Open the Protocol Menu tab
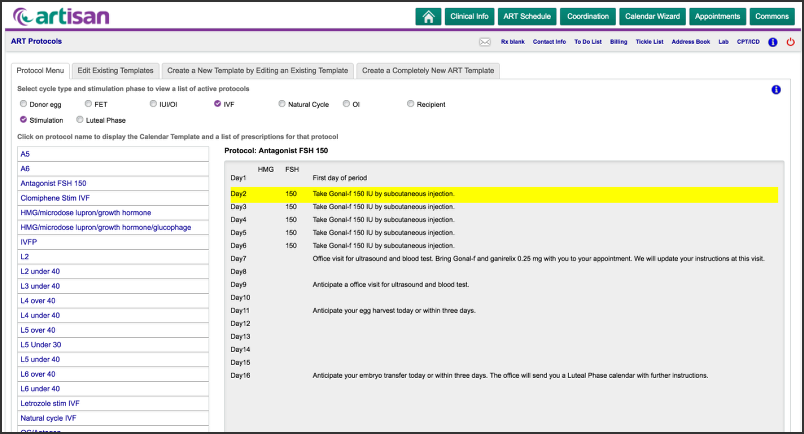 (x=40, y=70)
